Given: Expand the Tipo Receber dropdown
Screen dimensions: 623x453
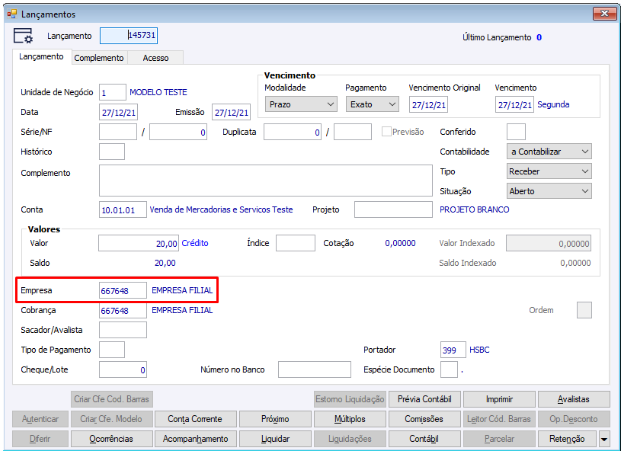Looking at the screenshot, I should [549, 171].
